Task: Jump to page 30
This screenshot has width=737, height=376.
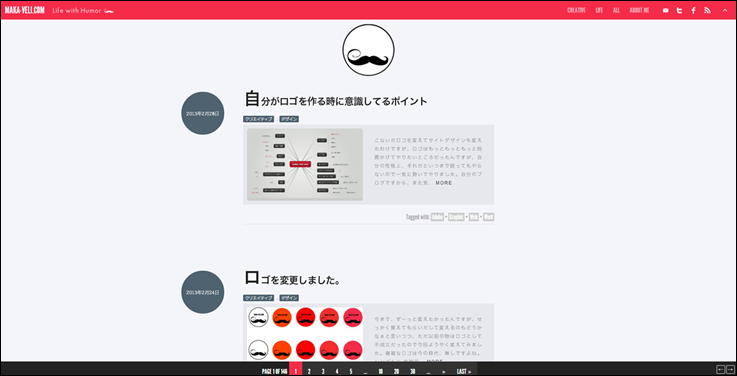Action: (412, 371)
